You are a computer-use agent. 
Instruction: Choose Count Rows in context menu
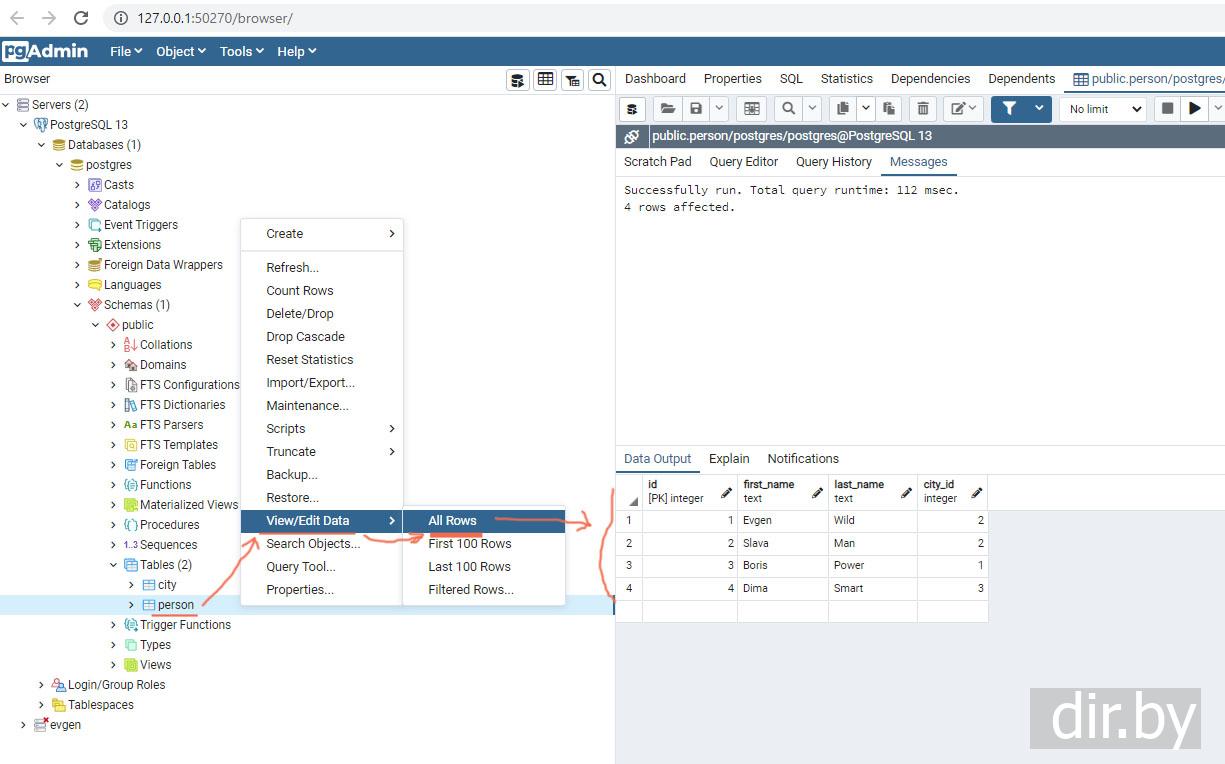(x=299, y=291)
